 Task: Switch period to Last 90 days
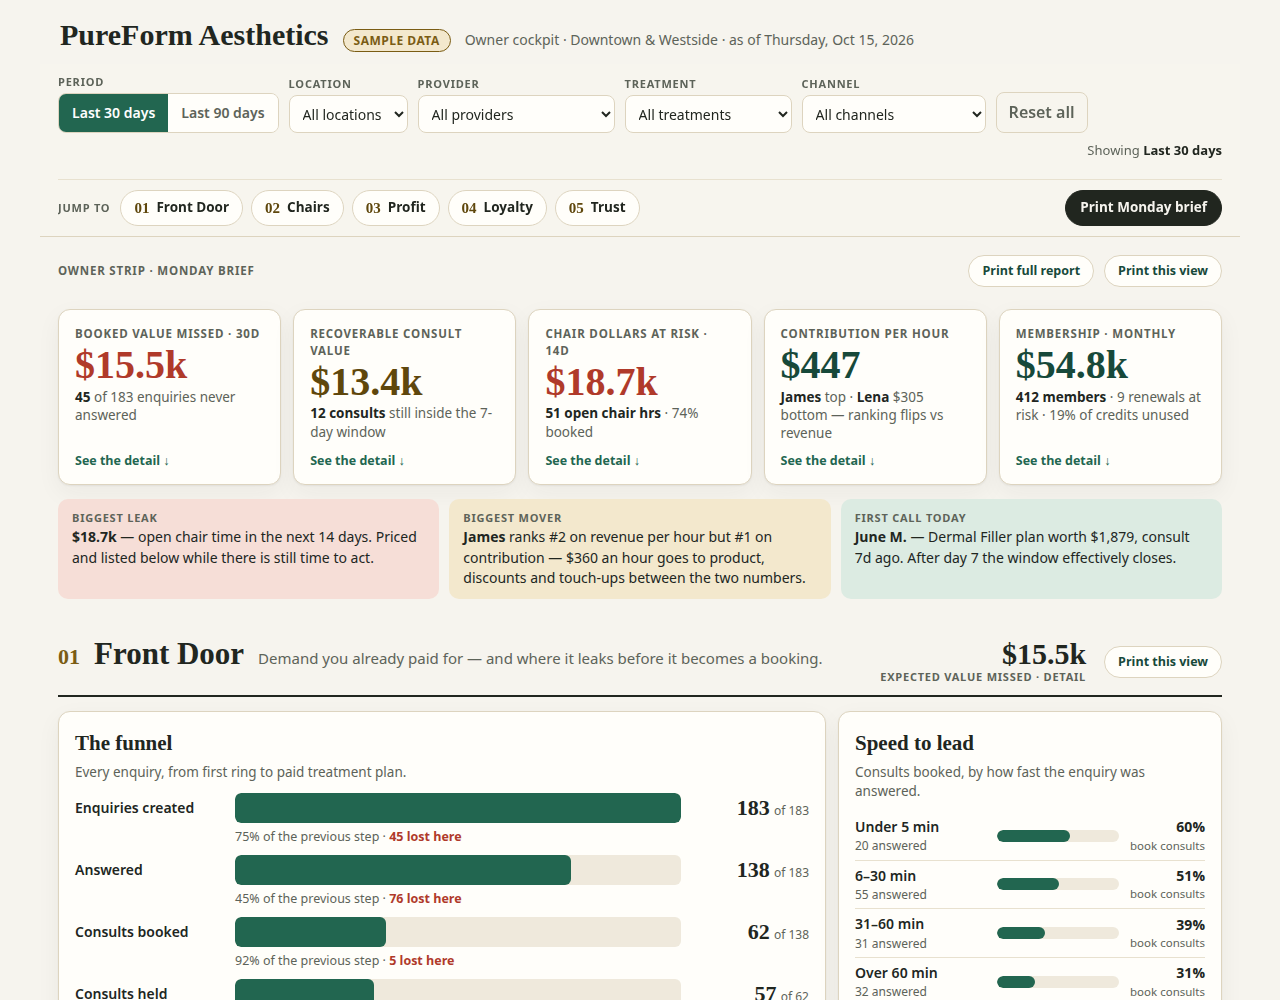(x=223, y=113)
